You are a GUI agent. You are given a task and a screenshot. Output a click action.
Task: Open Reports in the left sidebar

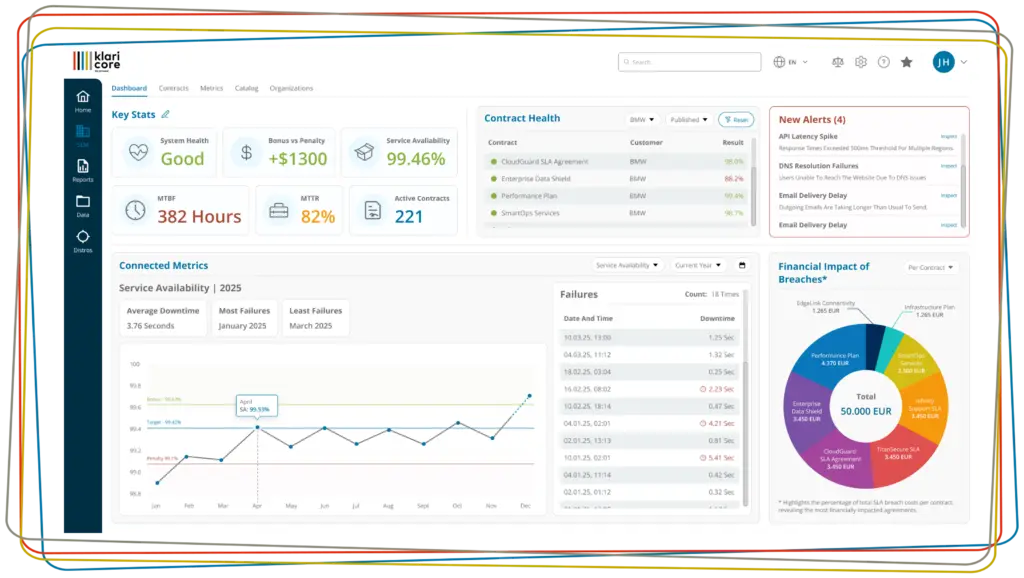coord(83,171)
